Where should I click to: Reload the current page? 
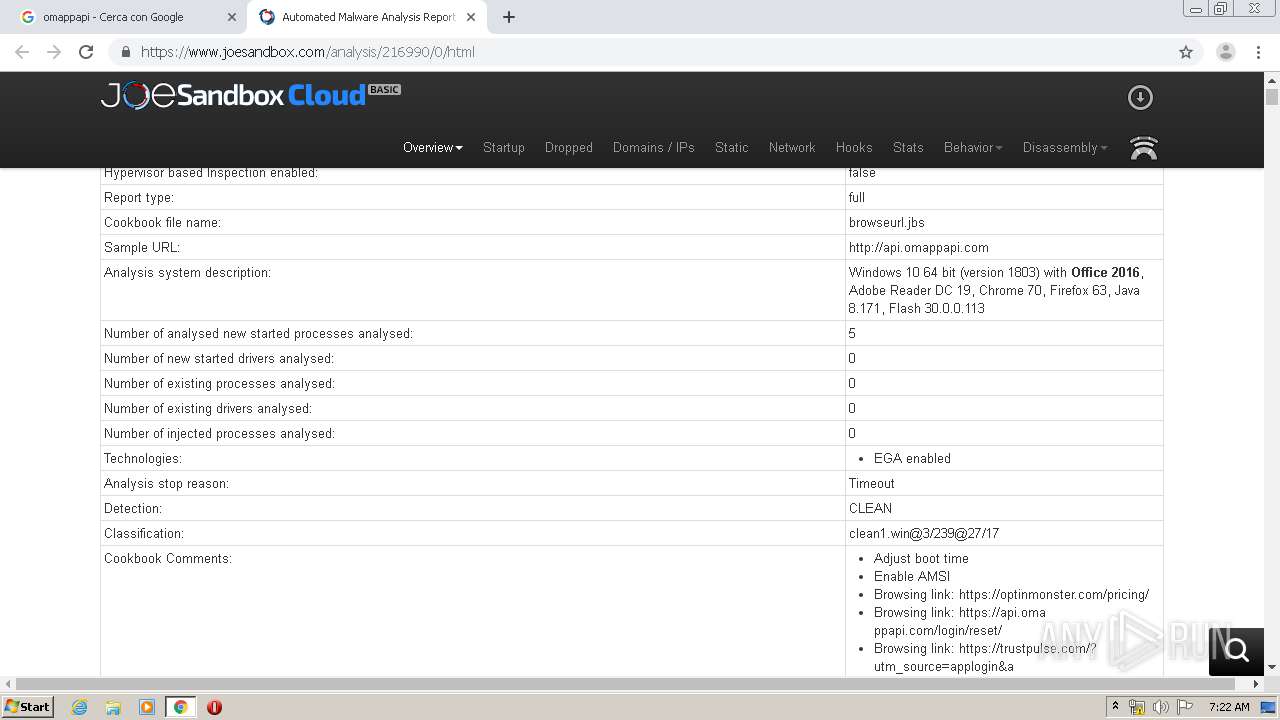(86, 52)
